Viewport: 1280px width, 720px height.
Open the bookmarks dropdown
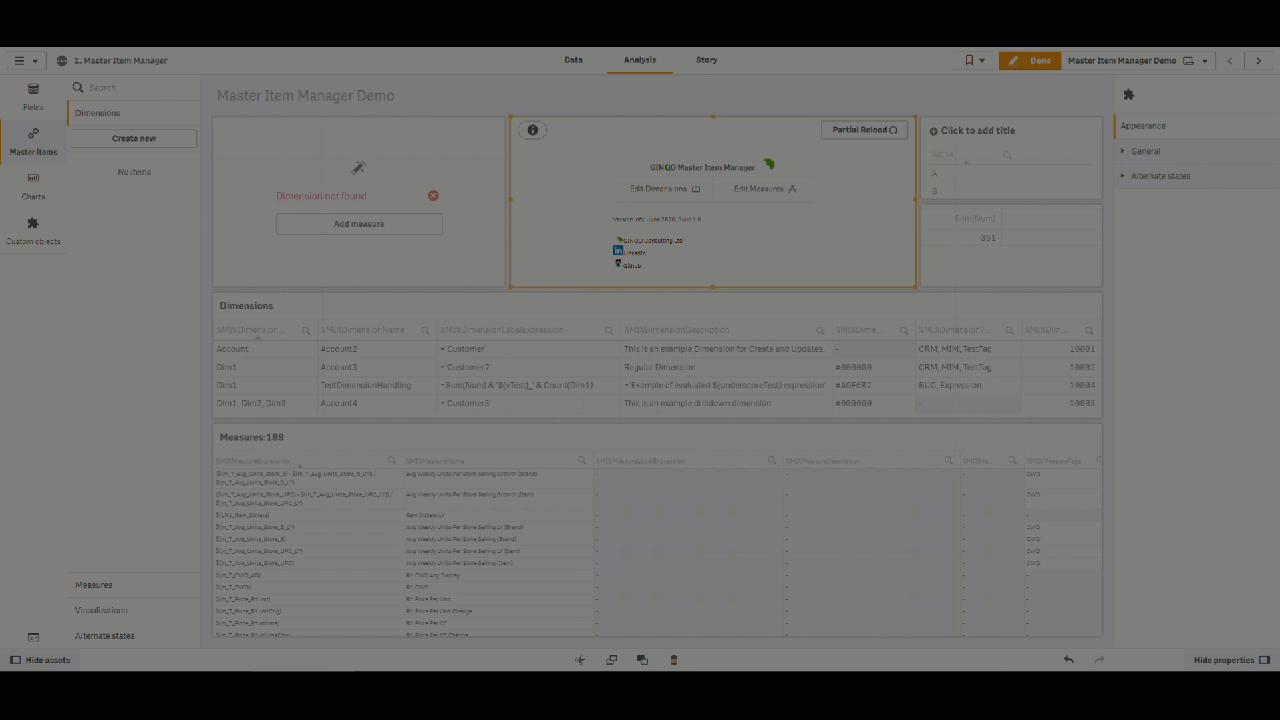coord(975,61)
